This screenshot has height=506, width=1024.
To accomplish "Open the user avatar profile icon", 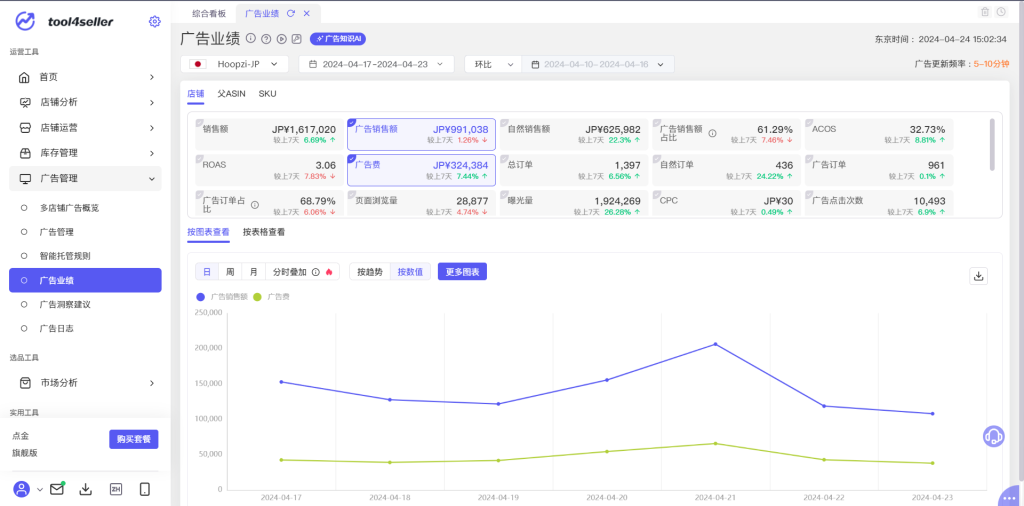I will [x=22, y=489].
